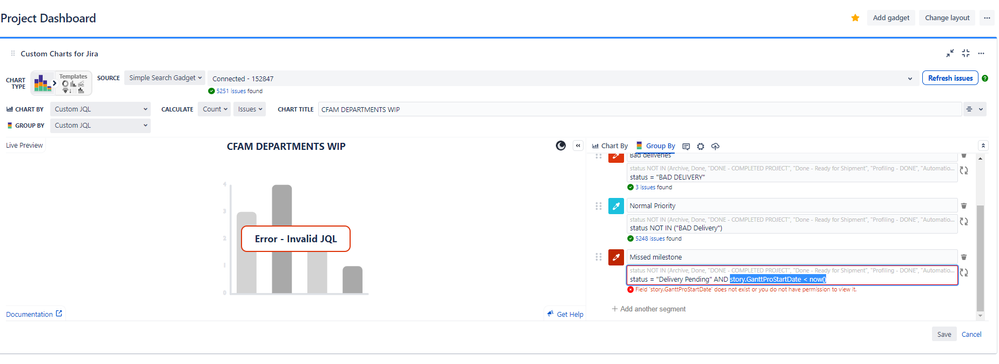Refresh the Bad deliveries JQL query
This screenshot has width=999, height=364.
[964, 171]
